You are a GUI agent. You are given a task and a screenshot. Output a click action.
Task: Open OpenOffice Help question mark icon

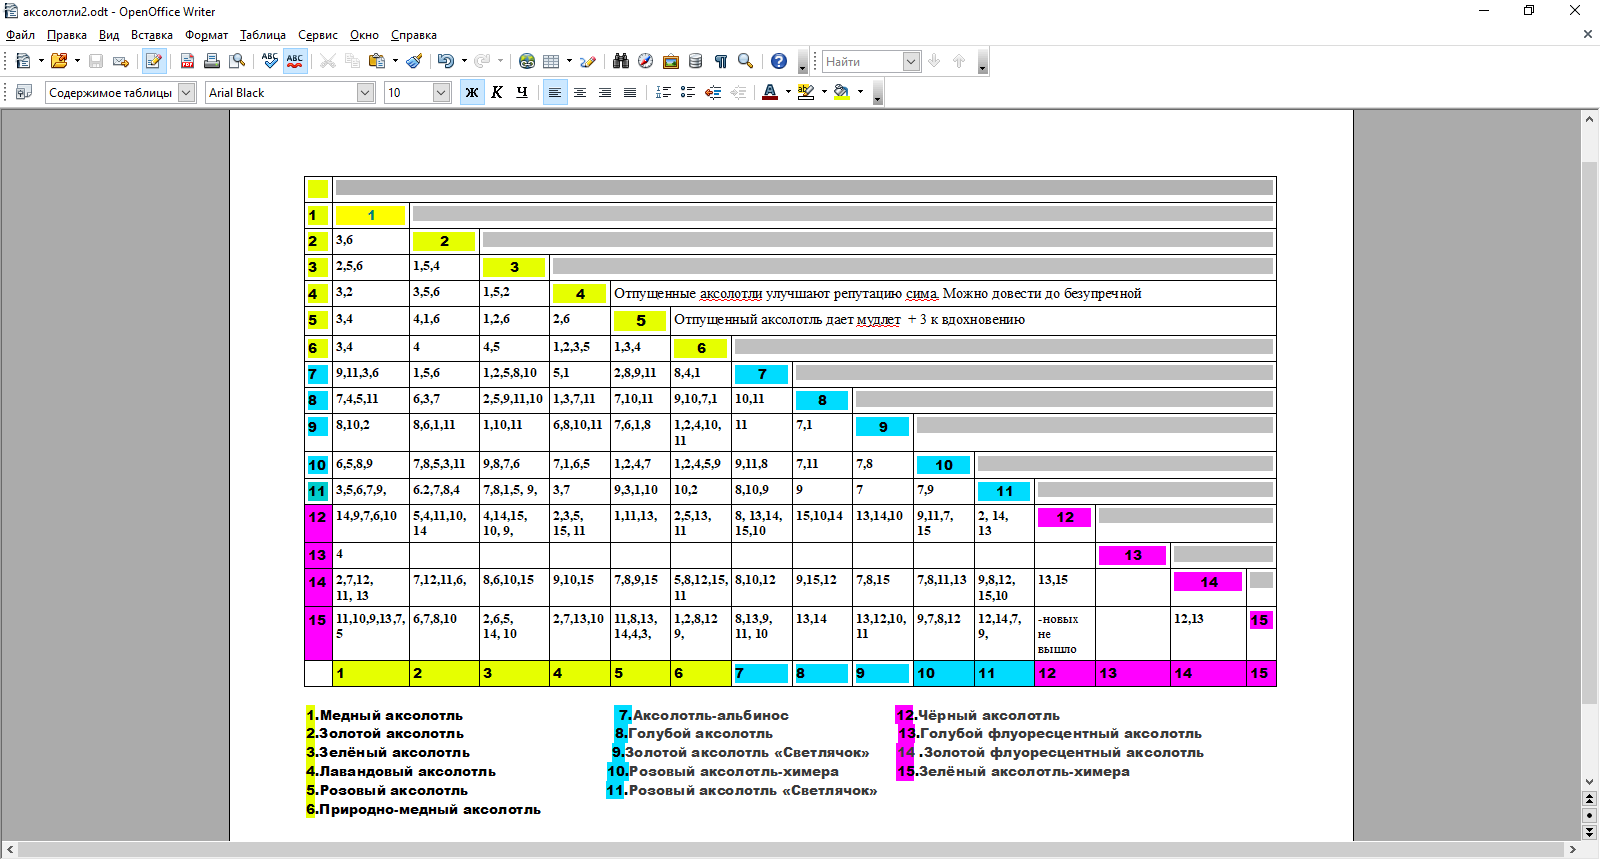(779, 61)
